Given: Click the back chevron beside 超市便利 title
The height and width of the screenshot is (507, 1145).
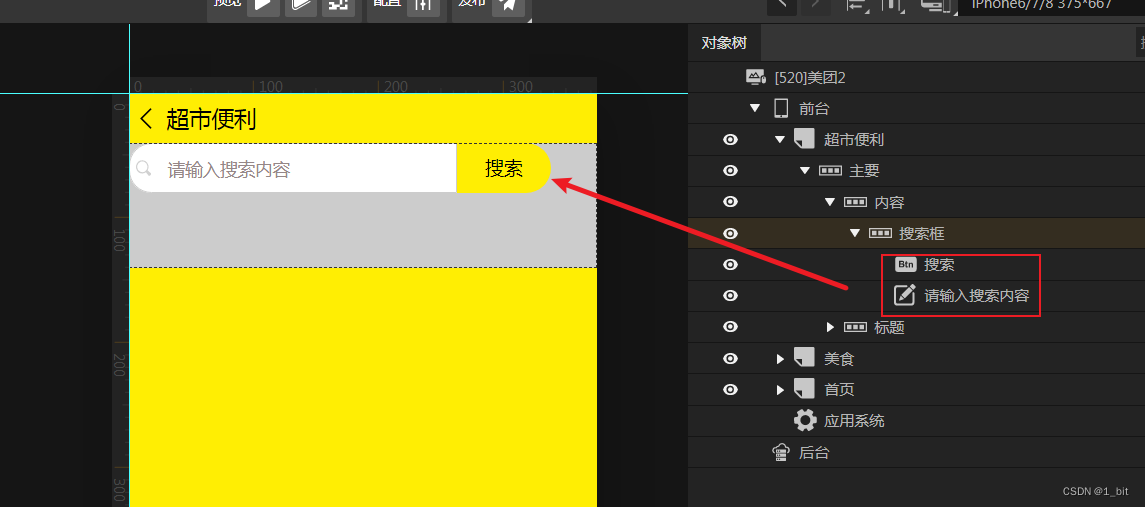Looking at the screenshot, I should click(146, 119).
